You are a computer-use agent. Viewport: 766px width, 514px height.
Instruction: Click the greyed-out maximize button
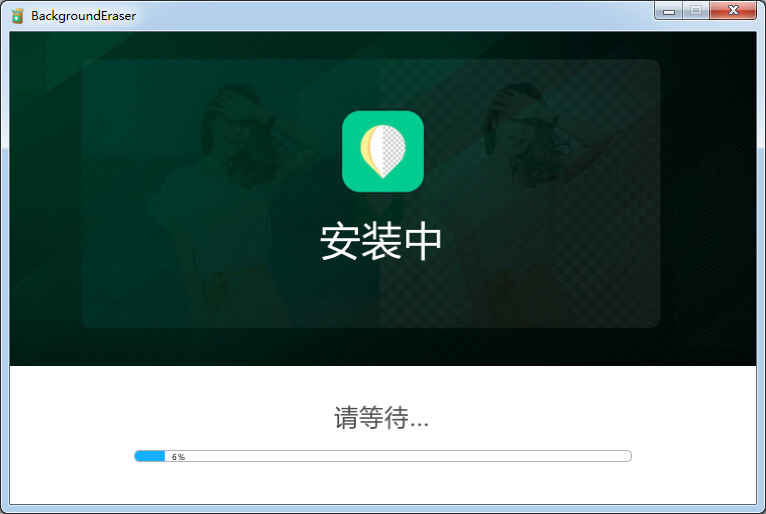tap(695, 11)
